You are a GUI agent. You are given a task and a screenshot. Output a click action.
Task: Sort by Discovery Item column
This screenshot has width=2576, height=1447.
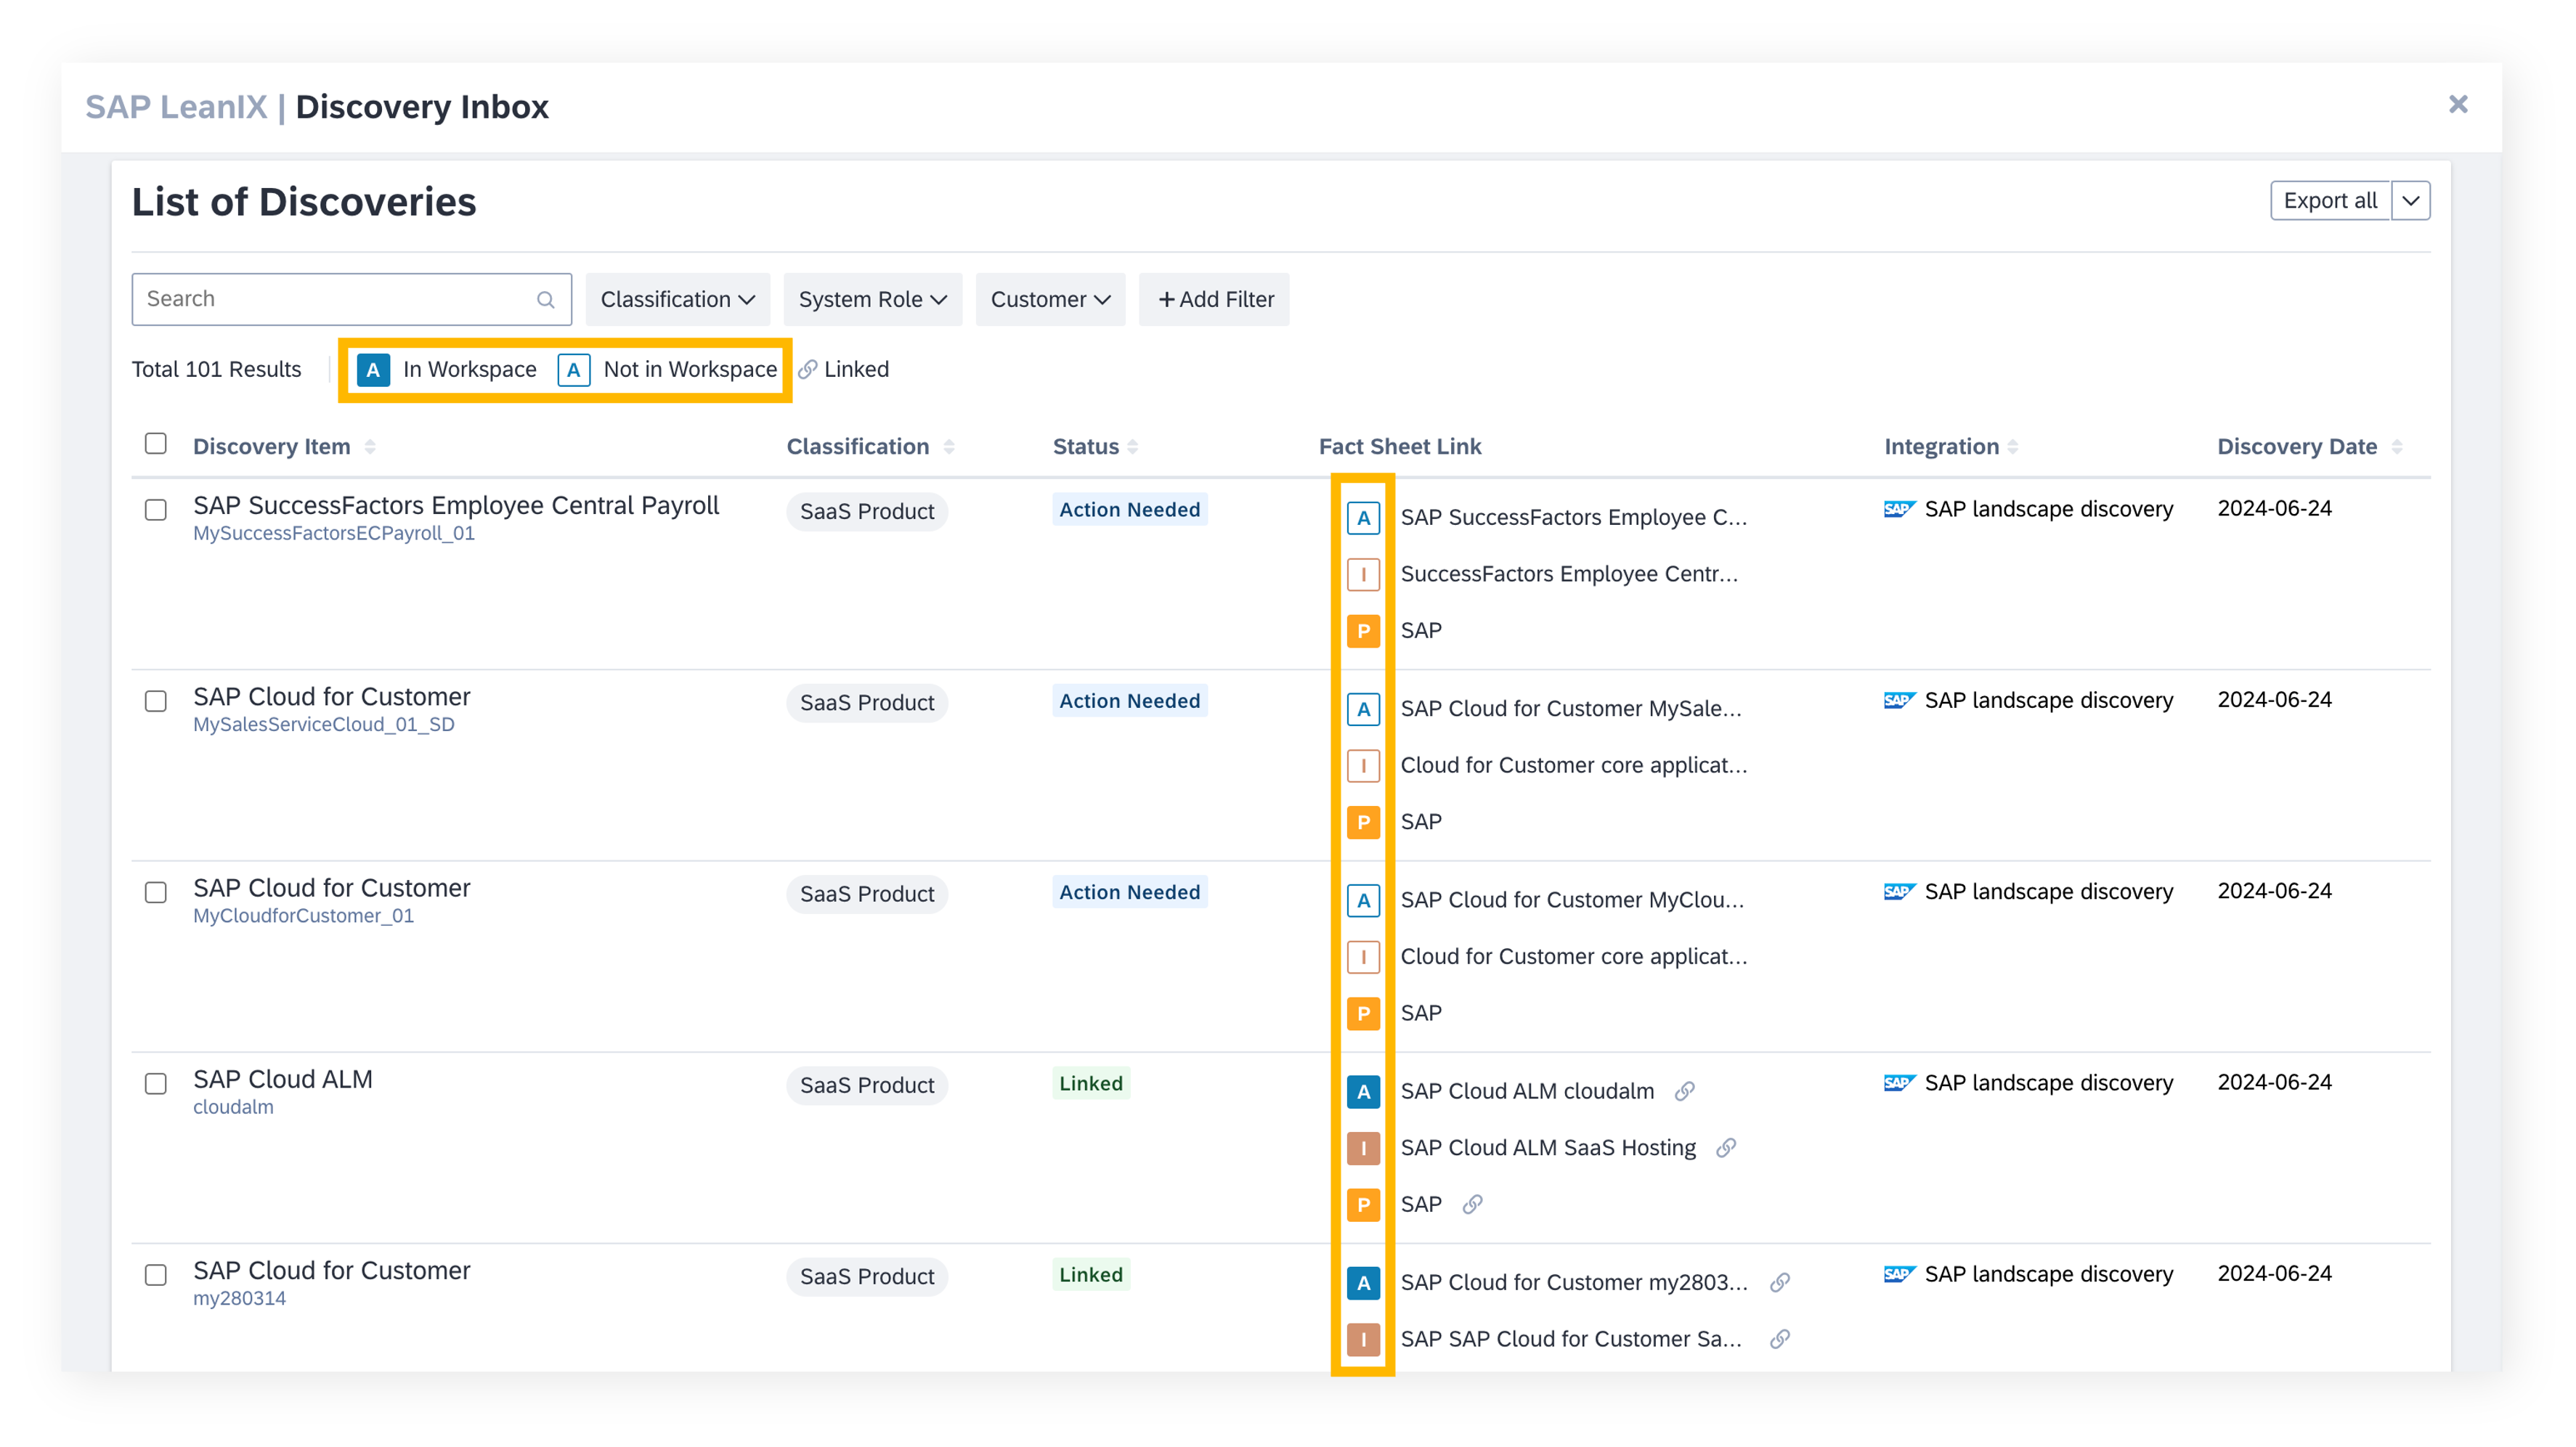click(370, 447)
